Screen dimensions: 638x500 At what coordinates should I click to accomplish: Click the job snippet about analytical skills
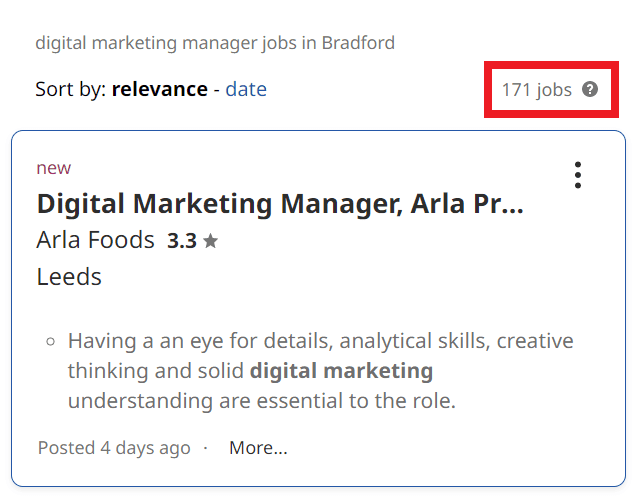[x=320, y=371]
